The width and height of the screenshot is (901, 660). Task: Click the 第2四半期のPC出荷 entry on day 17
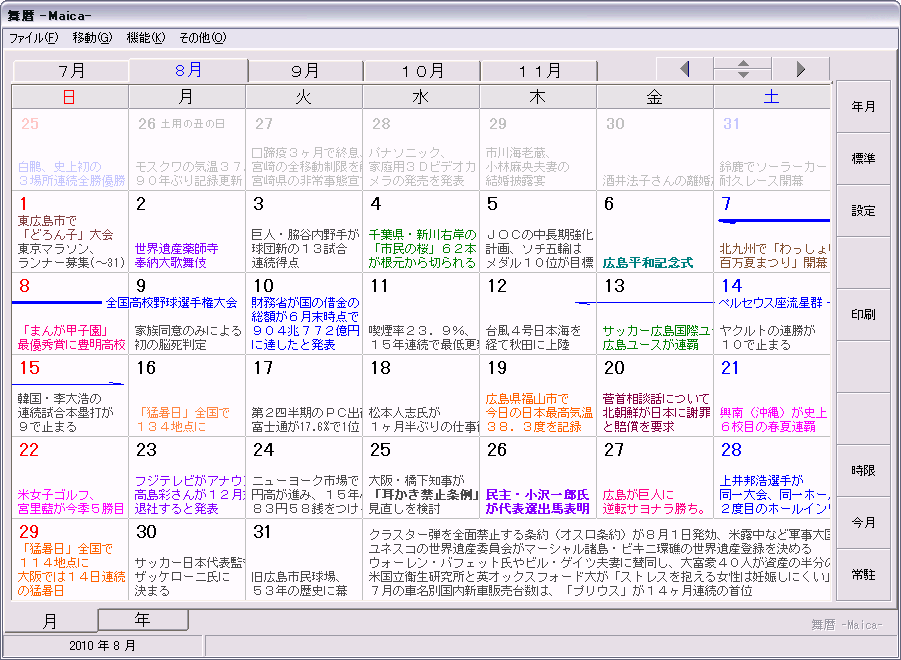click(306, 419)
